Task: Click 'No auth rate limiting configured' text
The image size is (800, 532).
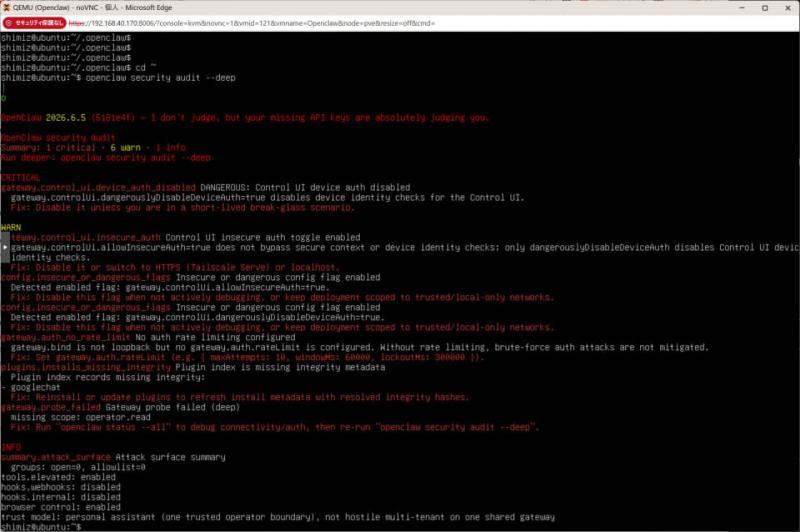Action: tap(215, 338)
